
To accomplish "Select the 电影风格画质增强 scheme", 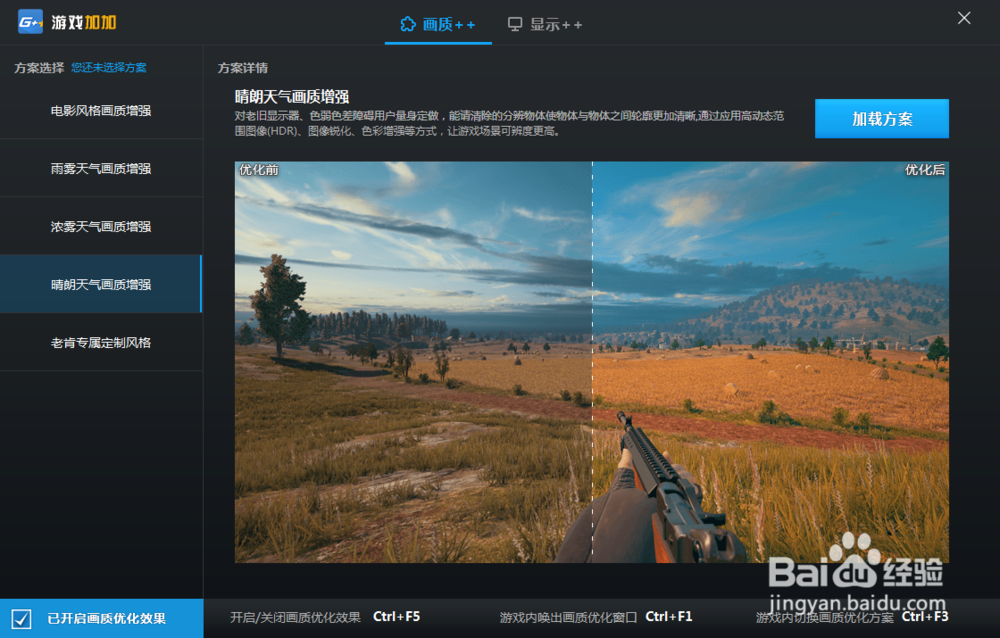I will click(100, 110).
